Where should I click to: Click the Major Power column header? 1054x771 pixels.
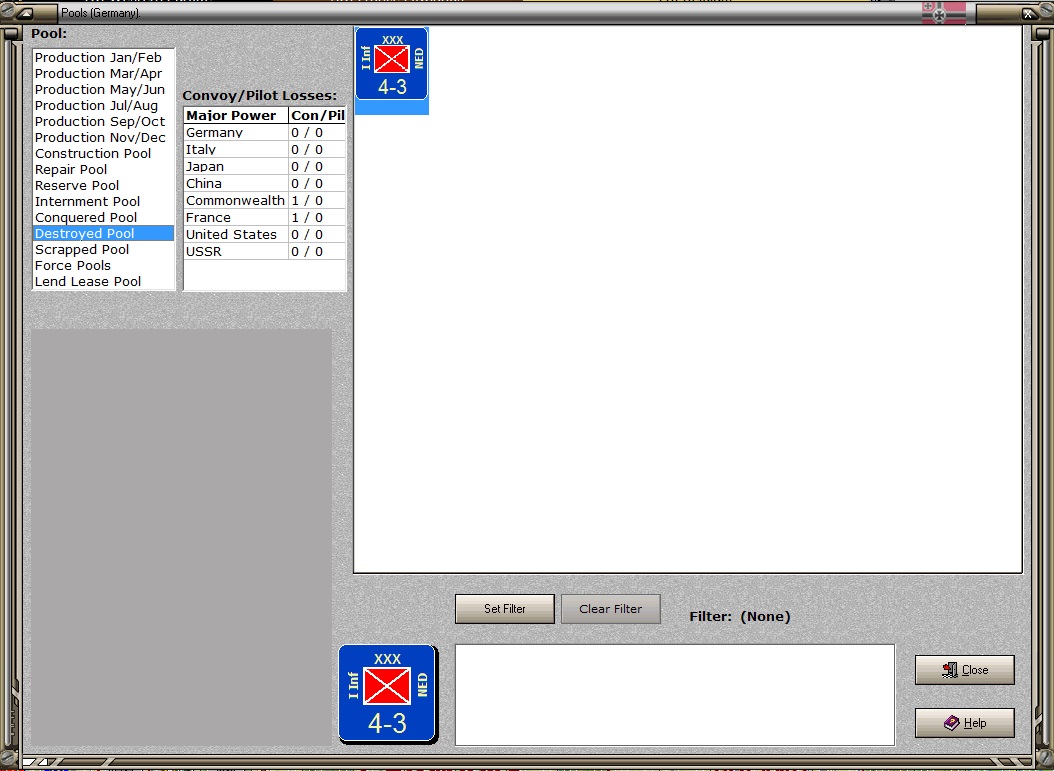coord(236,116)
